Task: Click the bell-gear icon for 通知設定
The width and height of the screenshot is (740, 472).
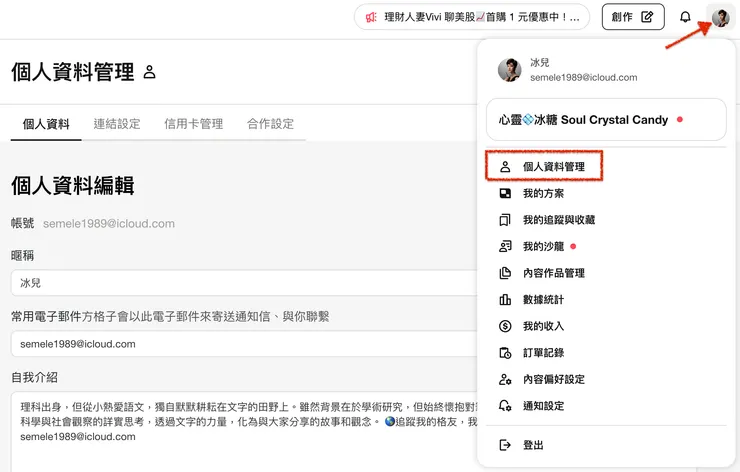Action: (x=505, y=405)
